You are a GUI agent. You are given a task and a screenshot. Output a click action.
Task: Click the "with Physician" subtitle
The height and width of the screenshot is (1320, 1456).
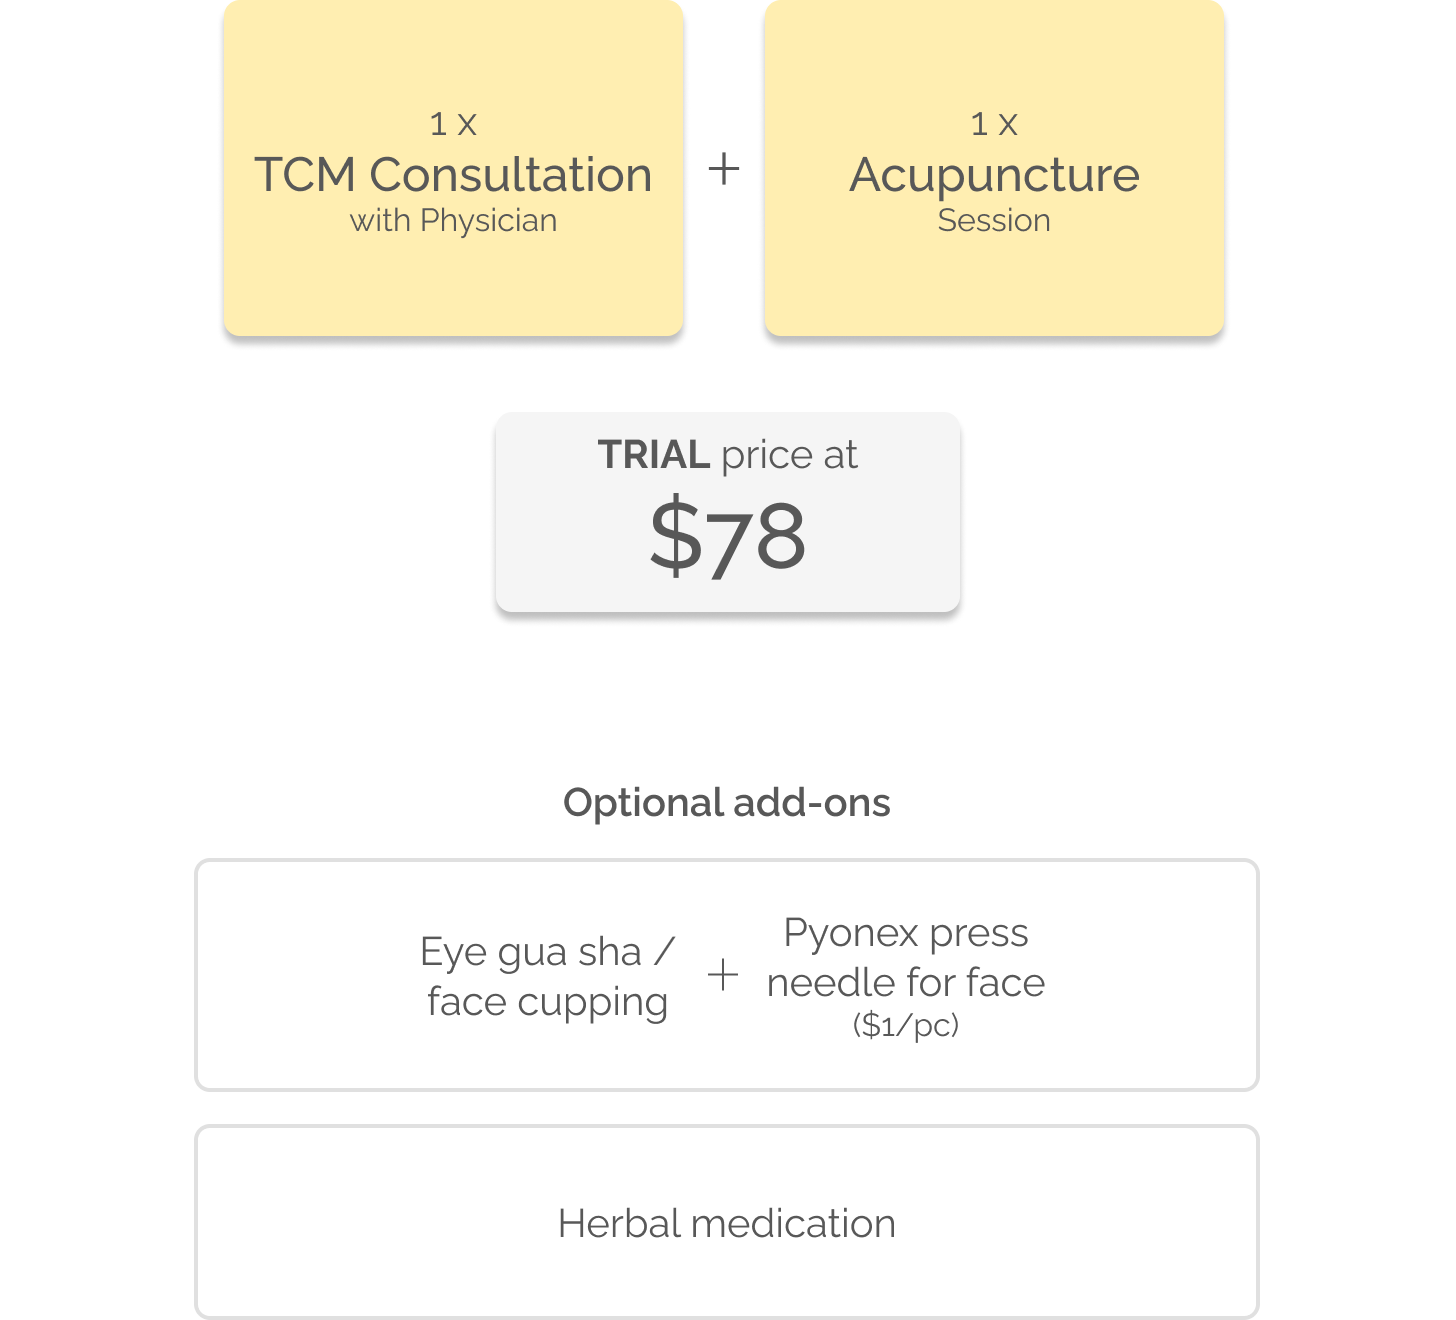click(453, 221)
